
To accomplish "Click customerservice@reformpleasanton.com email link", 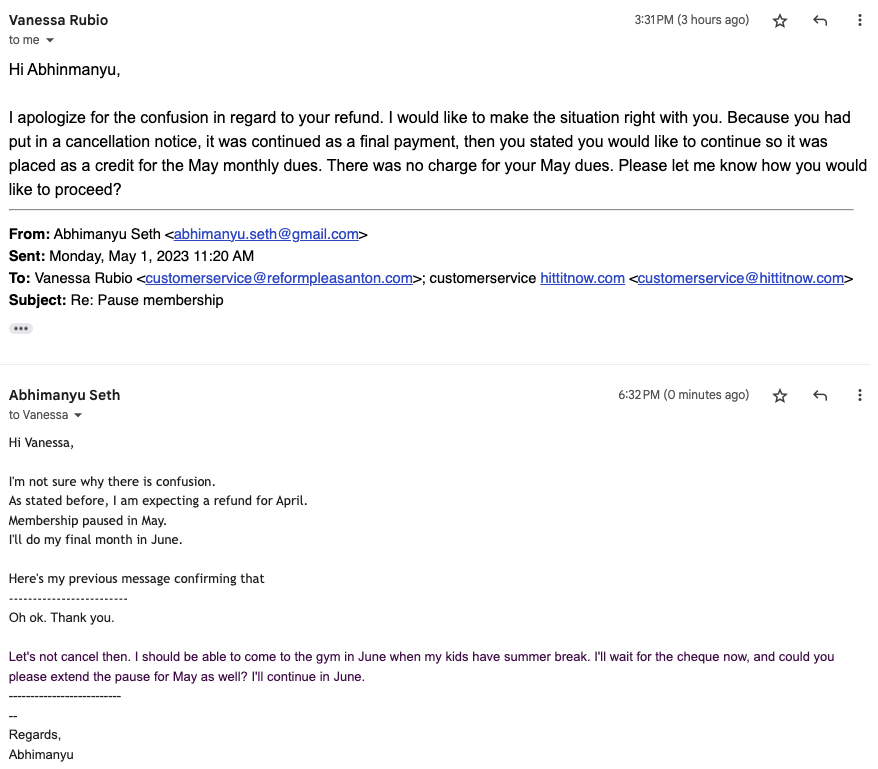I will coord(279,279).
